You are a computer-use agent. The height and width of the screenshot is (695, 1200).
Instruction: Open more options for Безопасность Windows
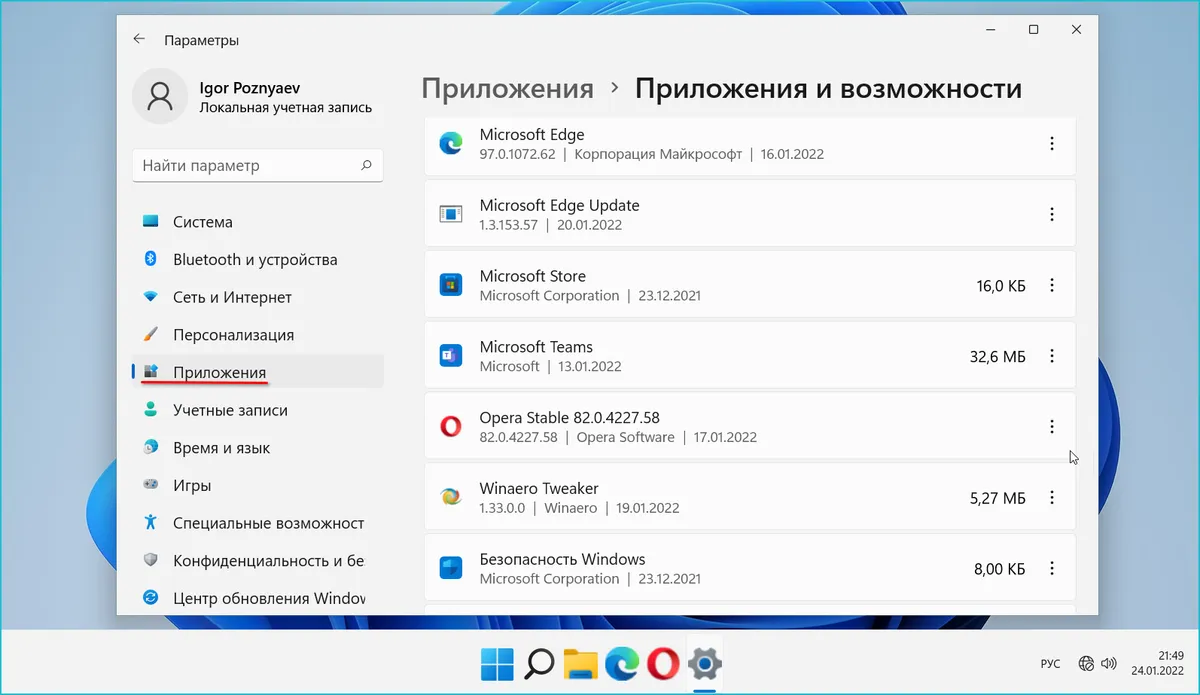point(1051,568)
